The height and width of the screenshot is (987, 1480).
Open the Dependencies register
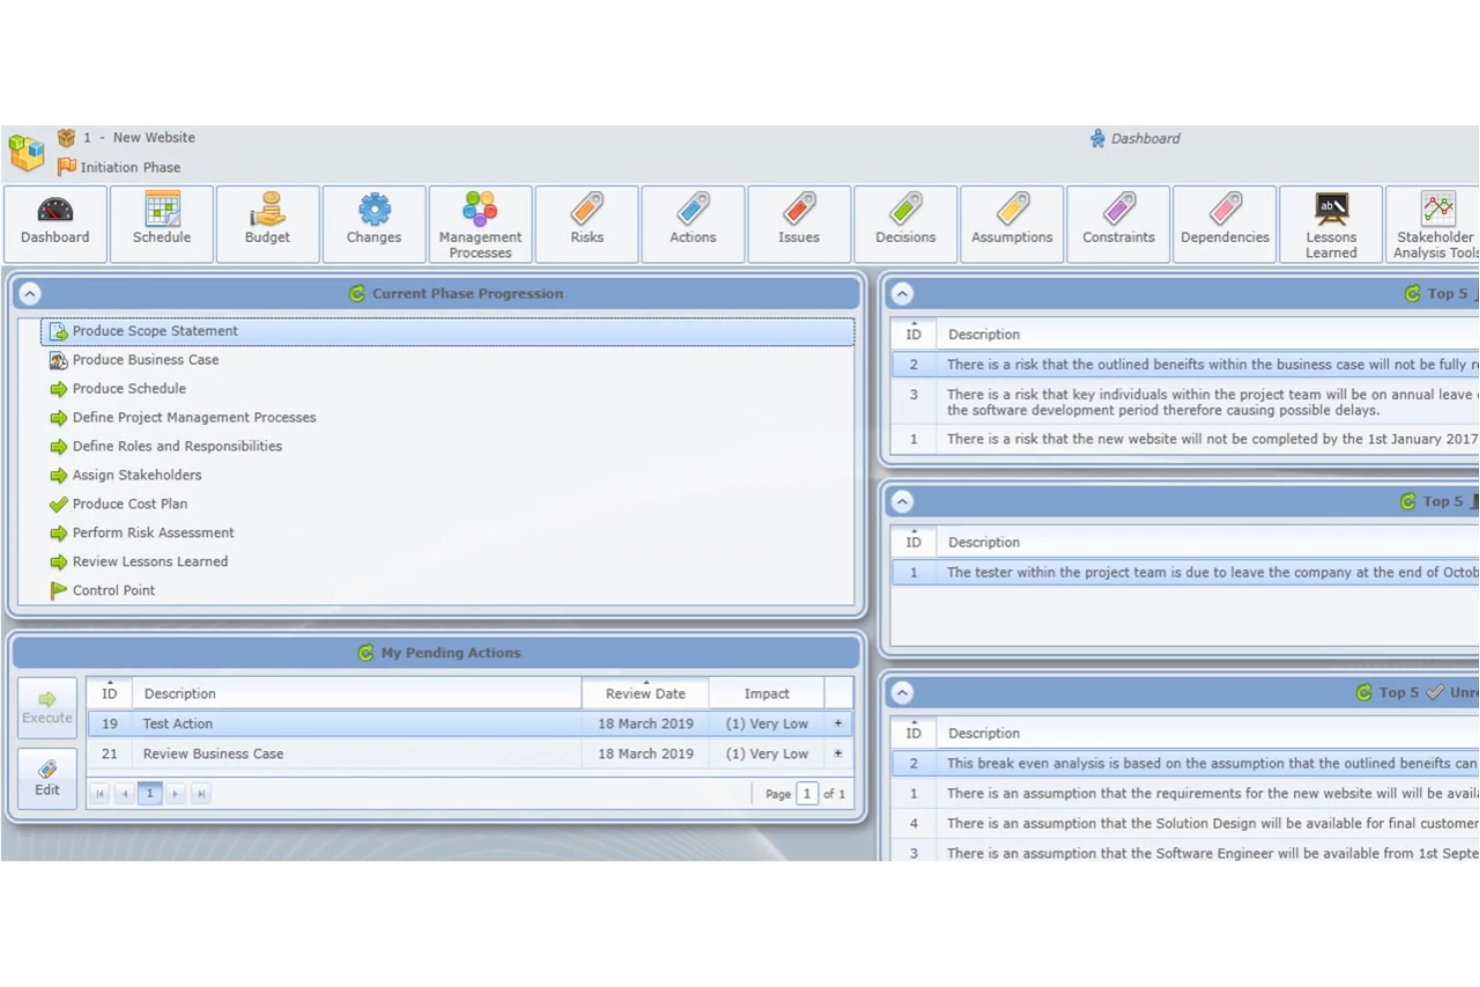pyautogui.click(x=1224, y=223)
